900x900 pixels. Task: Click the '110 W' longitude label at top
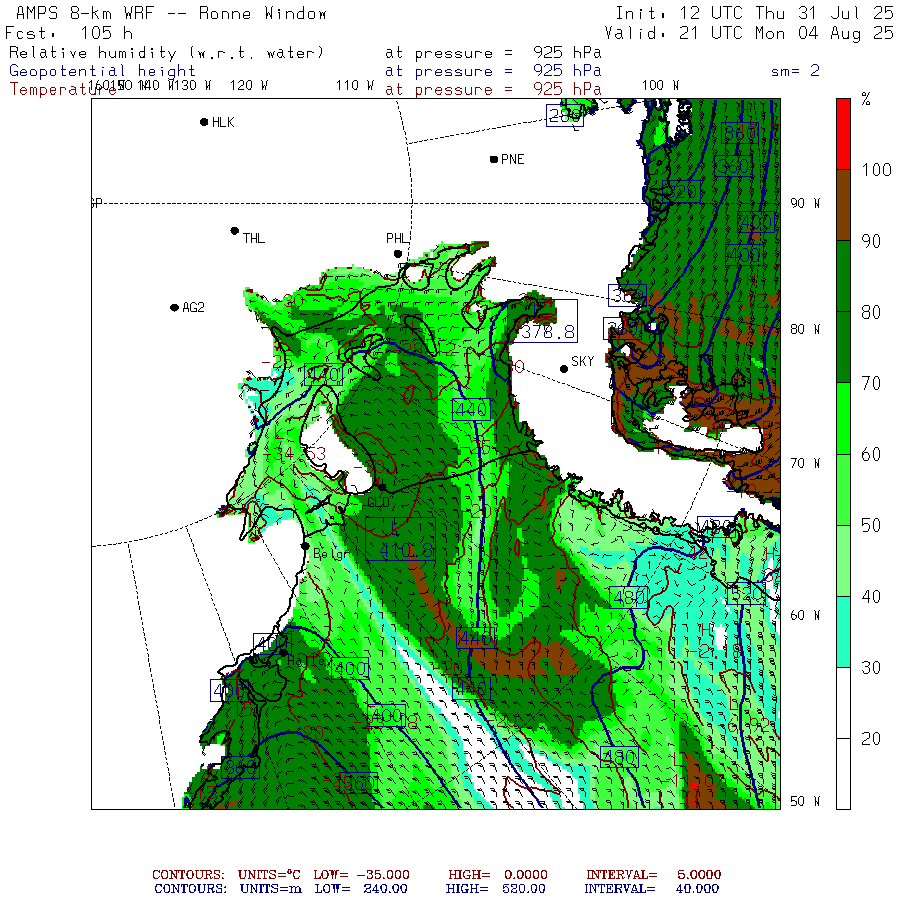pos(355,86)
